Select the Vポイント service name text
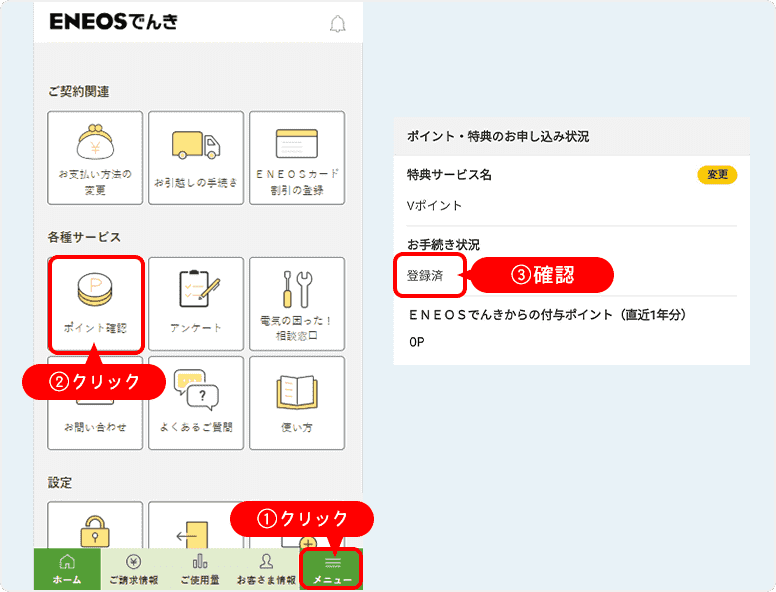Viewport: 776px width, 592px height. point(434,205)
